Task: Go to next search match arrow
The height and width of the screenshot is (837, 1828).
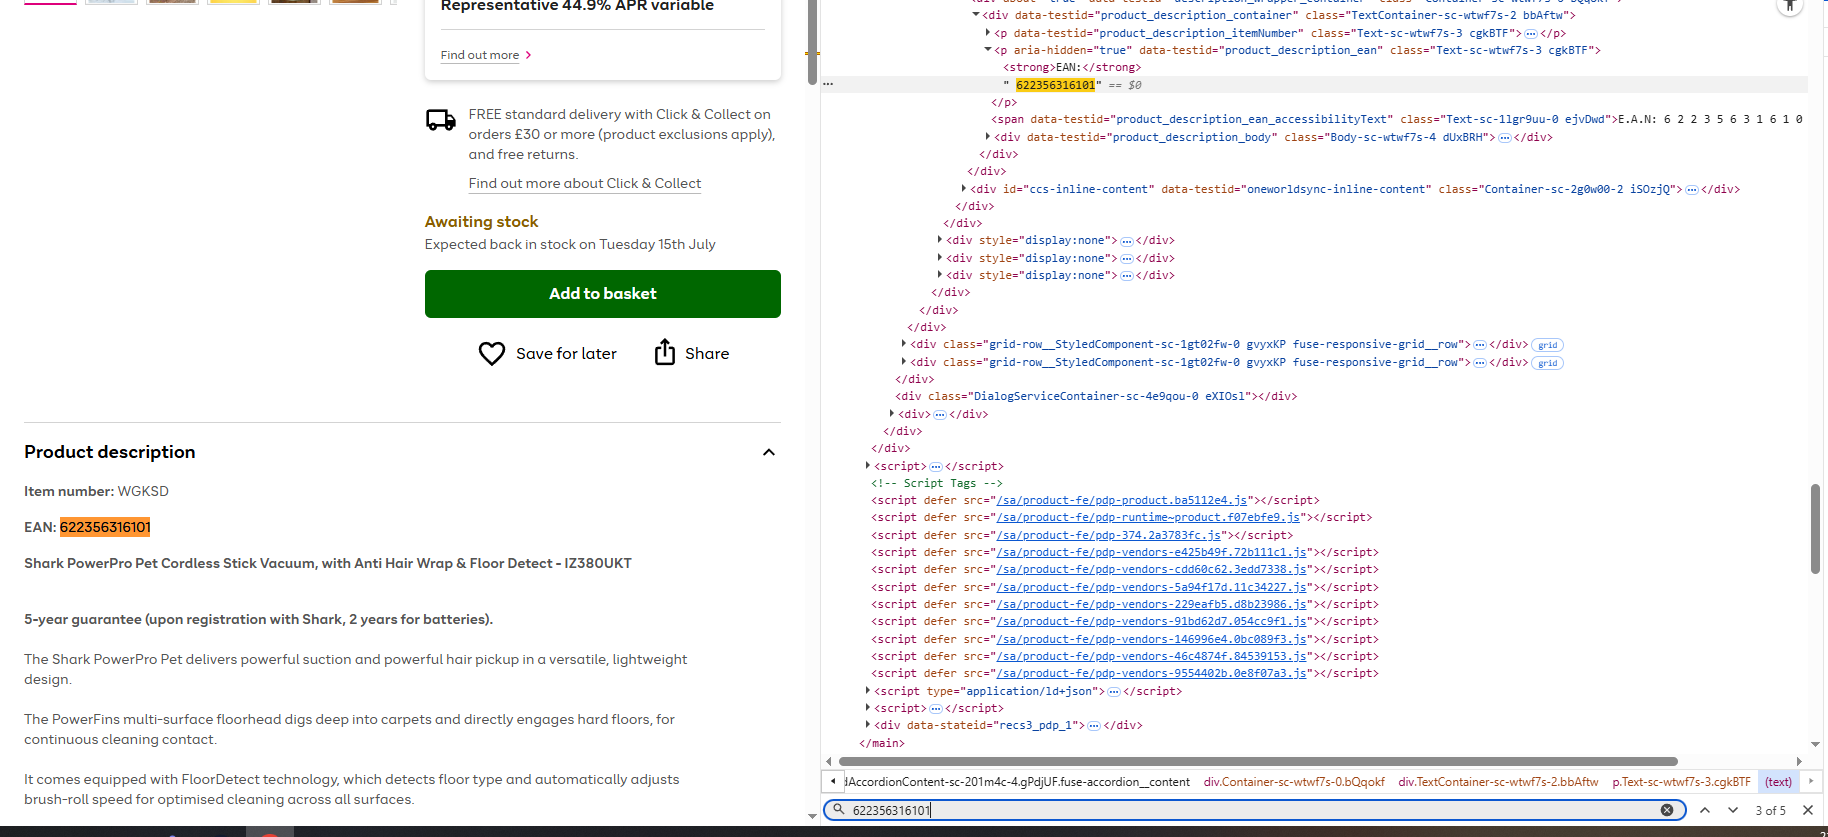Action: coord(1733,810)
